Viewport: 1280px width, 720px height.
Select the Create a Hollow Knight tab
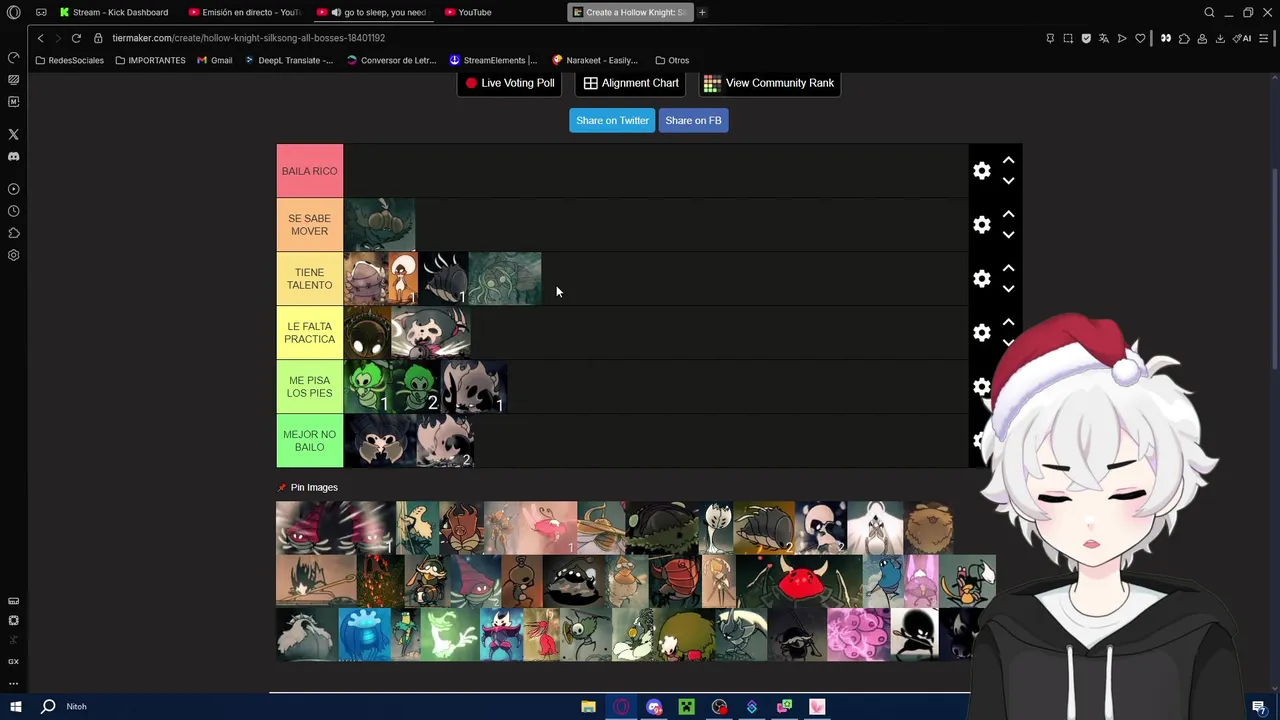click(x=630, y=12)
